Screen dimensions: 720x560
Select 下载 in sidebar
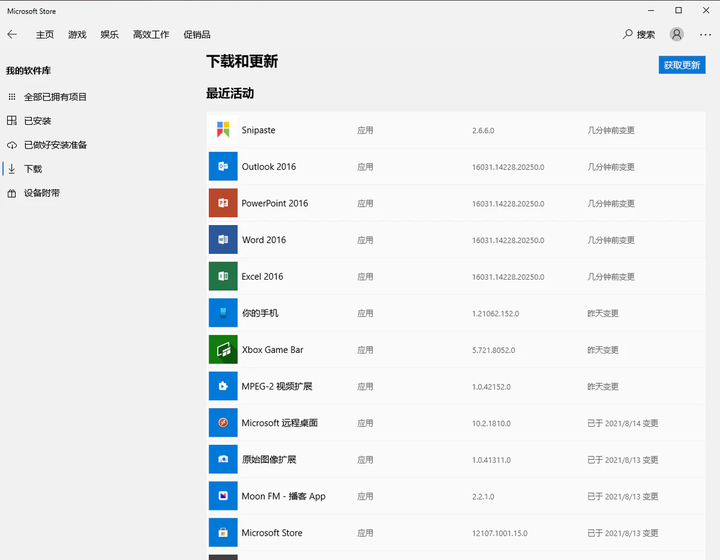[33, 169]
